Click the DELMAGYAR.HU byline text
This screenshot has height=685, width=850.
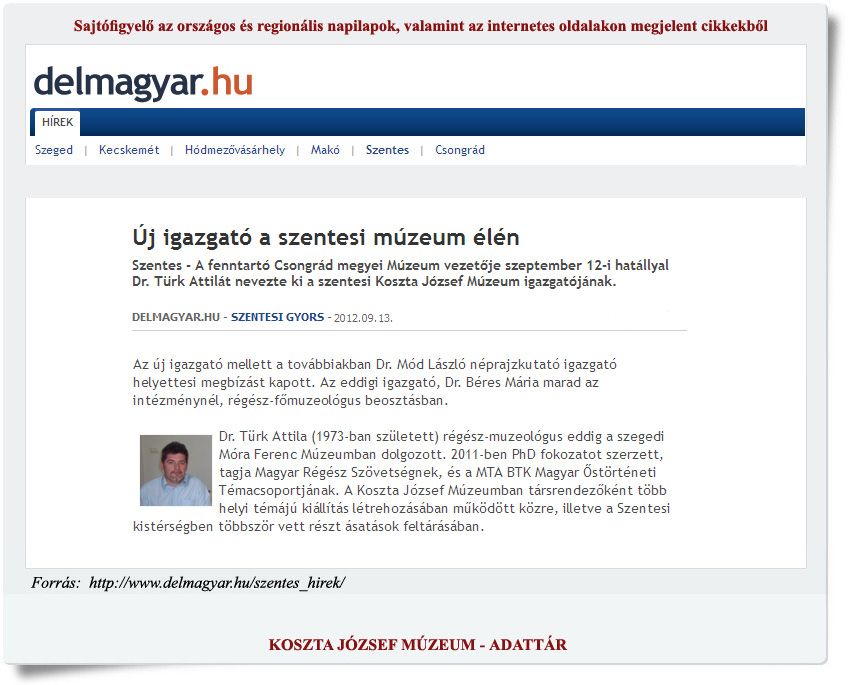(x=176, y=317)
